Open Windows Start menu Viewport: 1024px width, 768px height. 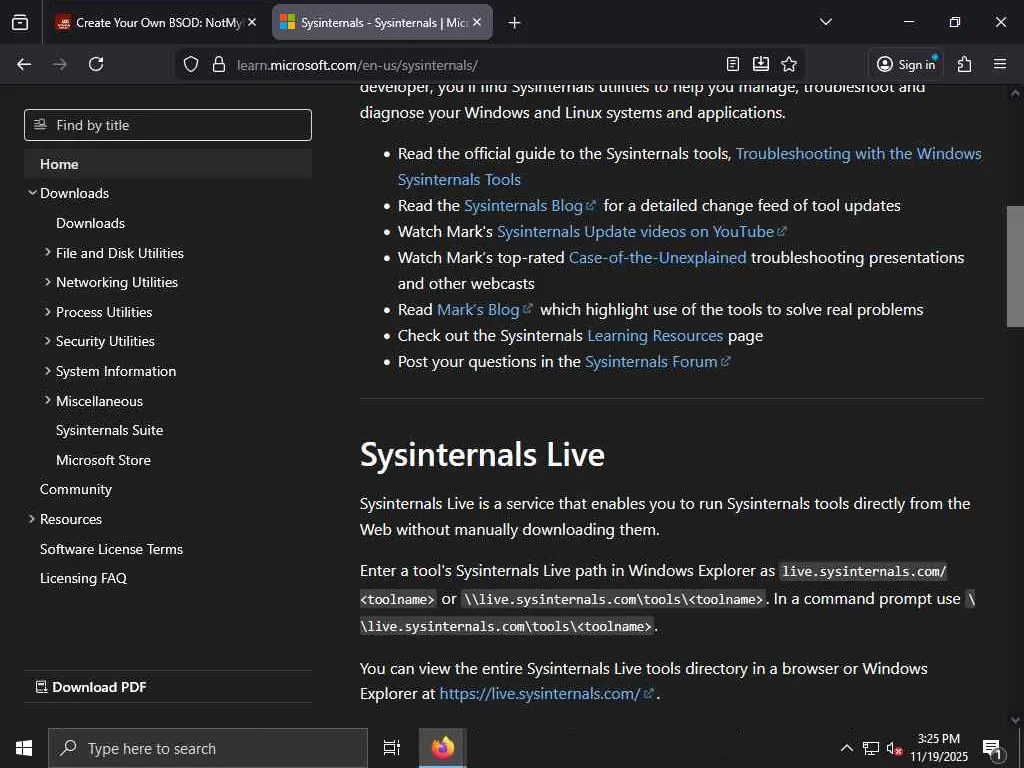click(24, 748)
